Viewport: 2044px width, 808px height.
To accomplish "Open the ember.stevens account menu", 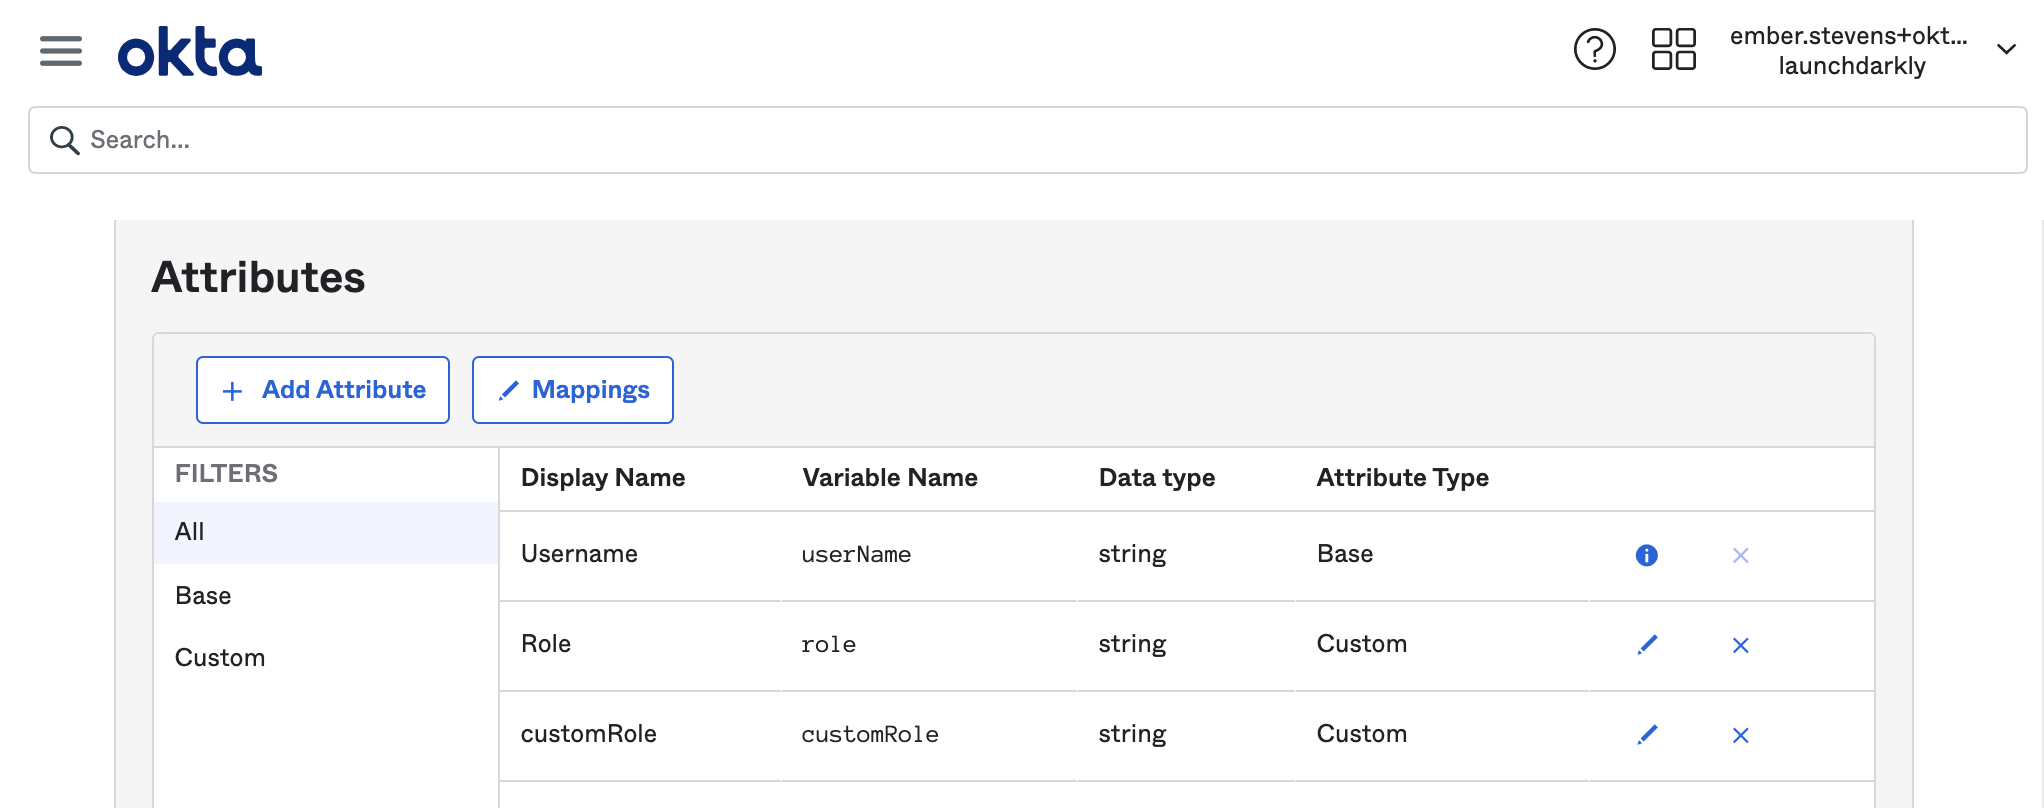I will 1850,50.
